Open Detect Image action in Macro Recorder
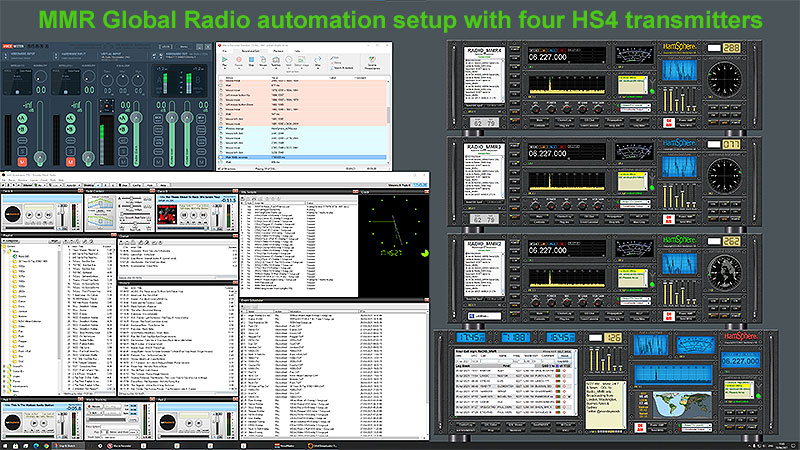This screenshot has height=450, width=800. point(302,61)
